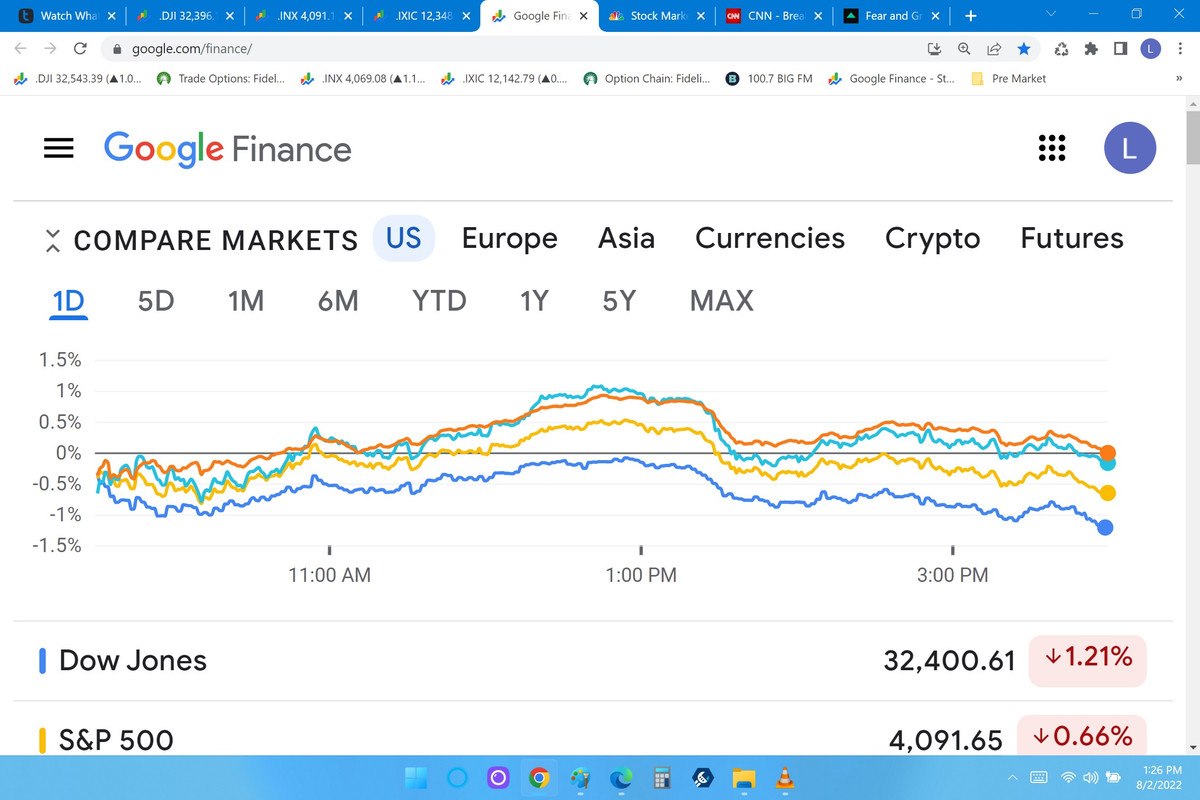This screenshot has width=1200, height=800.
Task: Collapse the Compare Markets section
Action: pyautogui.click(x=54, y=240)
